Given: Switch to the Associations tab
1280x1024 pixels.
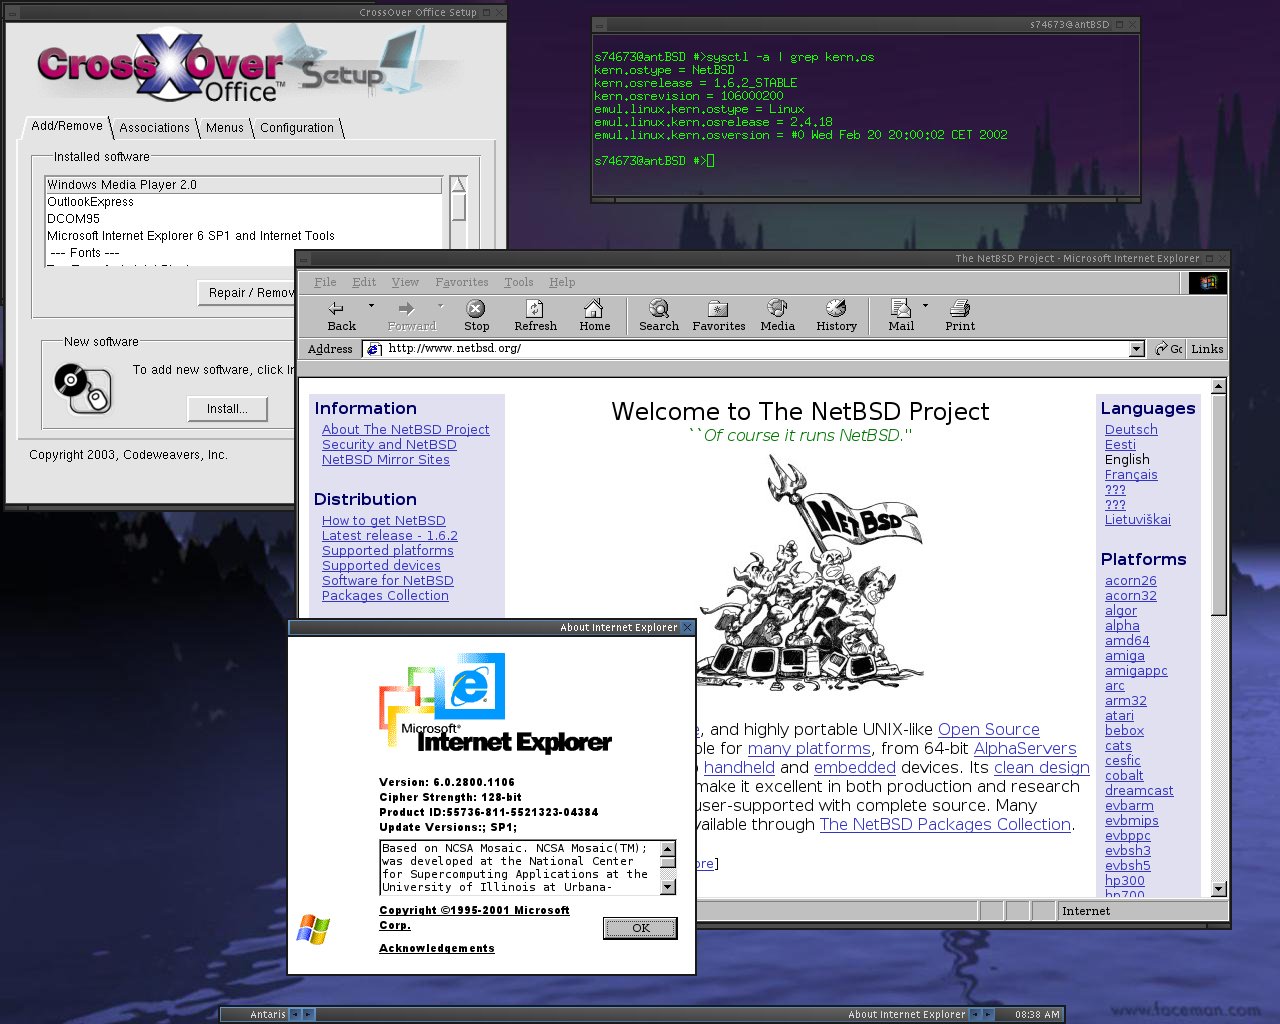Looking at the screenshot, I should (x=154, y=128).
